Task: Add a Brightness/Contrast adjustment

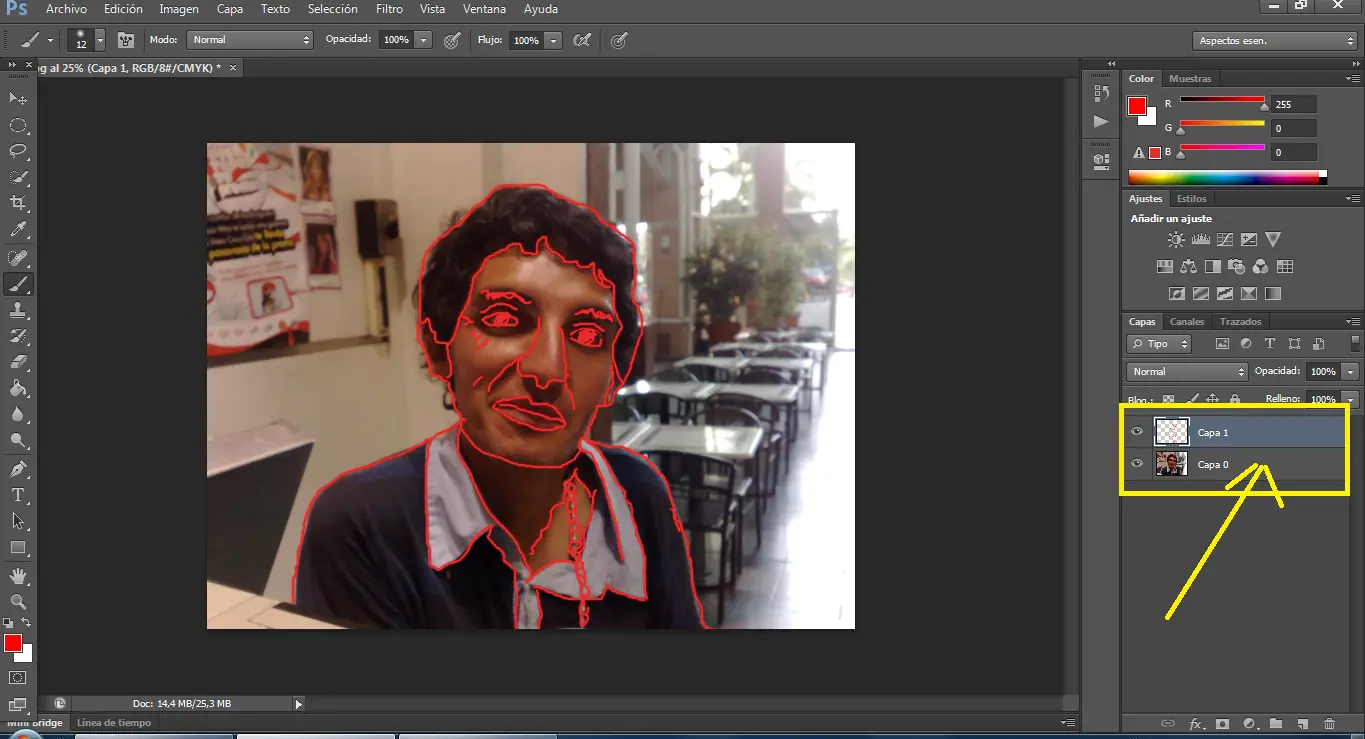Action: point(1176,240)
